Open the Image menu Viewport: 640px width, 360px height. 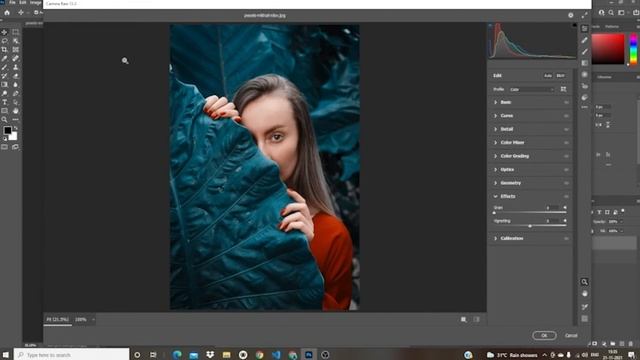click(36, 2)
